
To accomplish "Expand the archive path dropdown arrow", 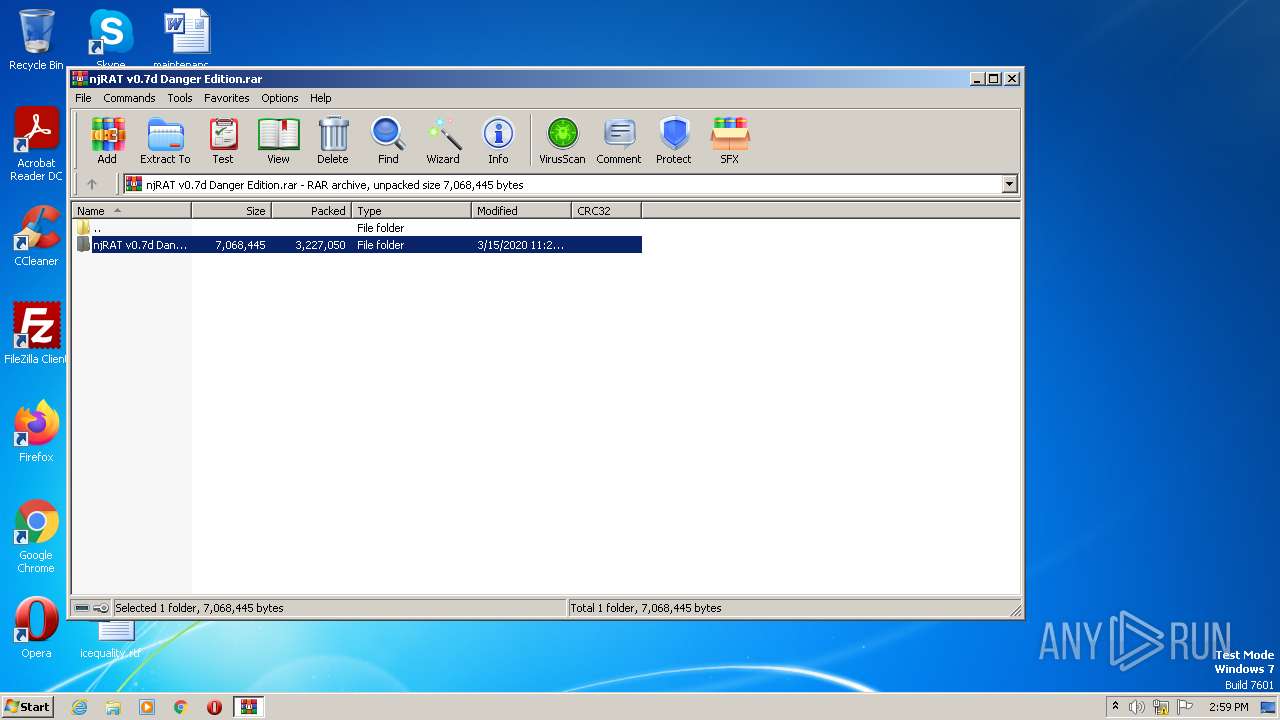I will [x=1009, y=184].
